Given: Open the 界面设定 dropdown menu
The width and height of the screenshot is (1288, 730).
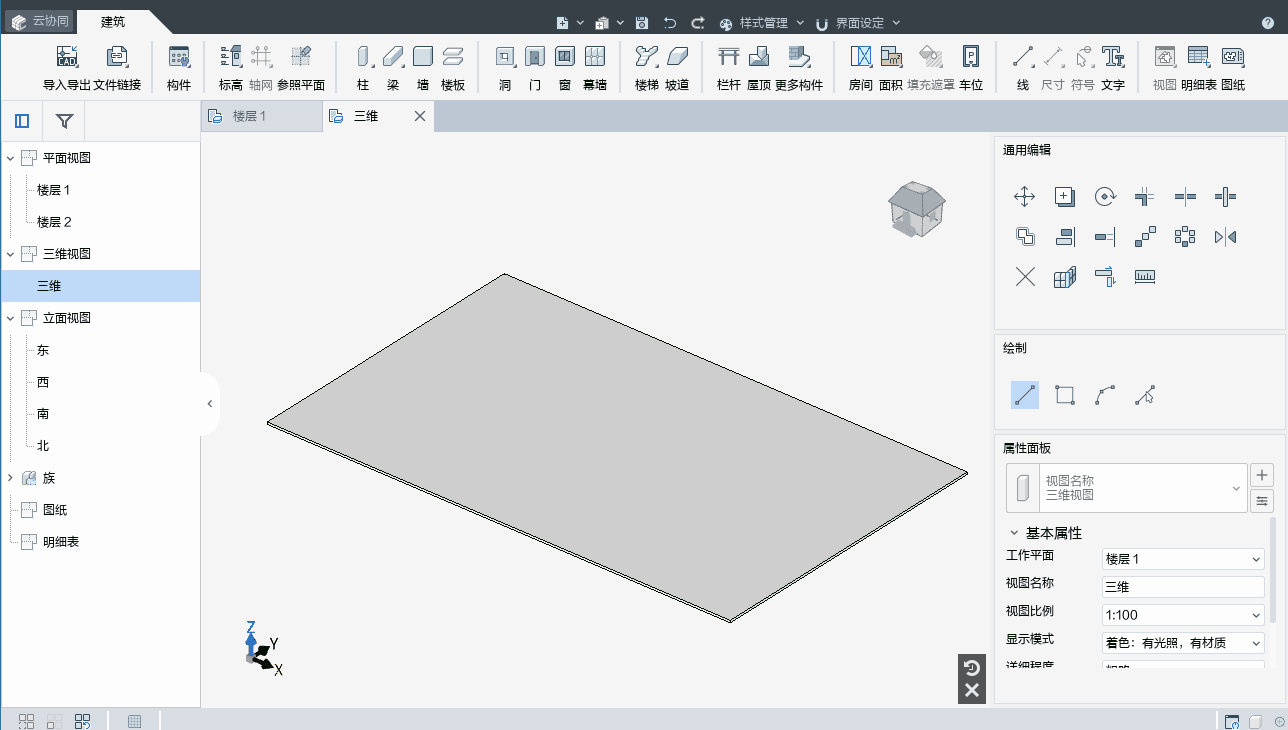Looking at the screenshot, I should coord(858,23).
